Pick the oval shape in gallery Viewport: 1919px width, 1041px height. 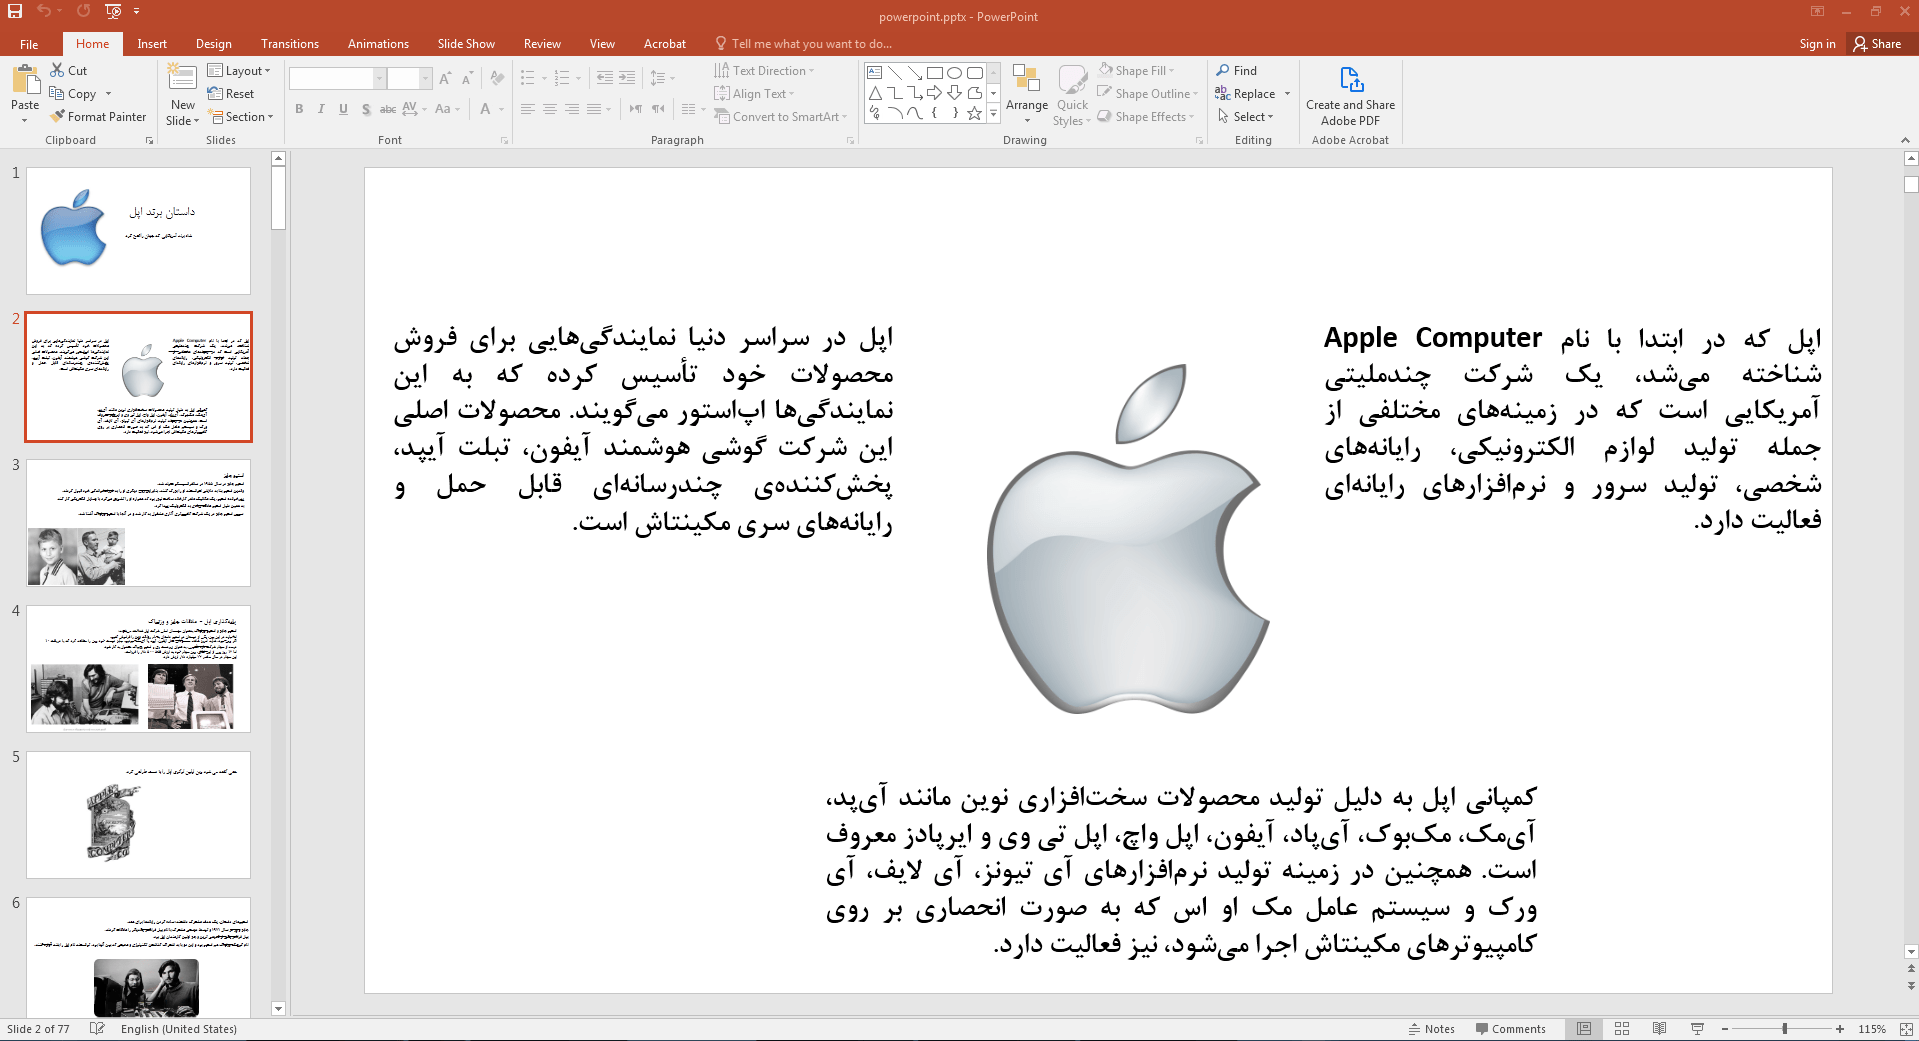tap(954, 73)
